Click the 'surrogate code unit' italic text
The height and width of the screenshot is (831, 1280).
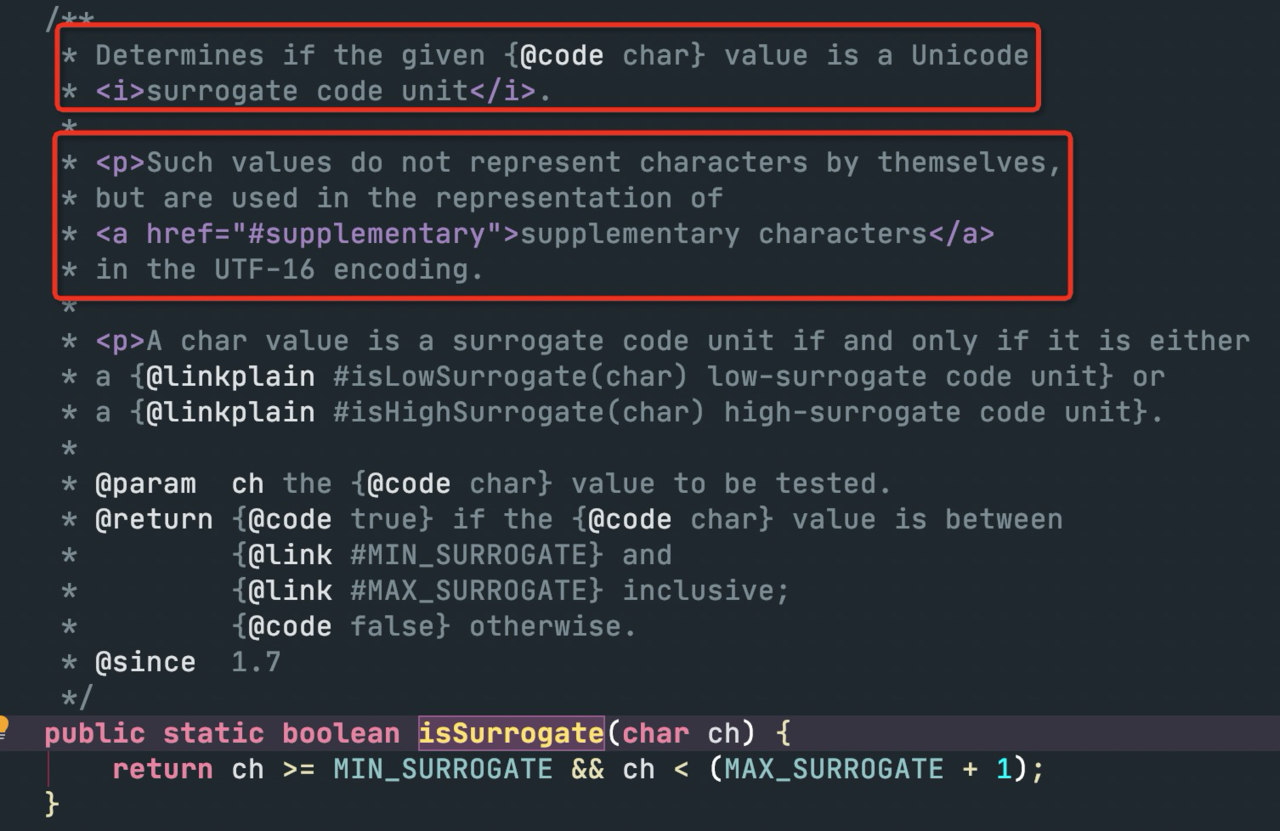307,91
